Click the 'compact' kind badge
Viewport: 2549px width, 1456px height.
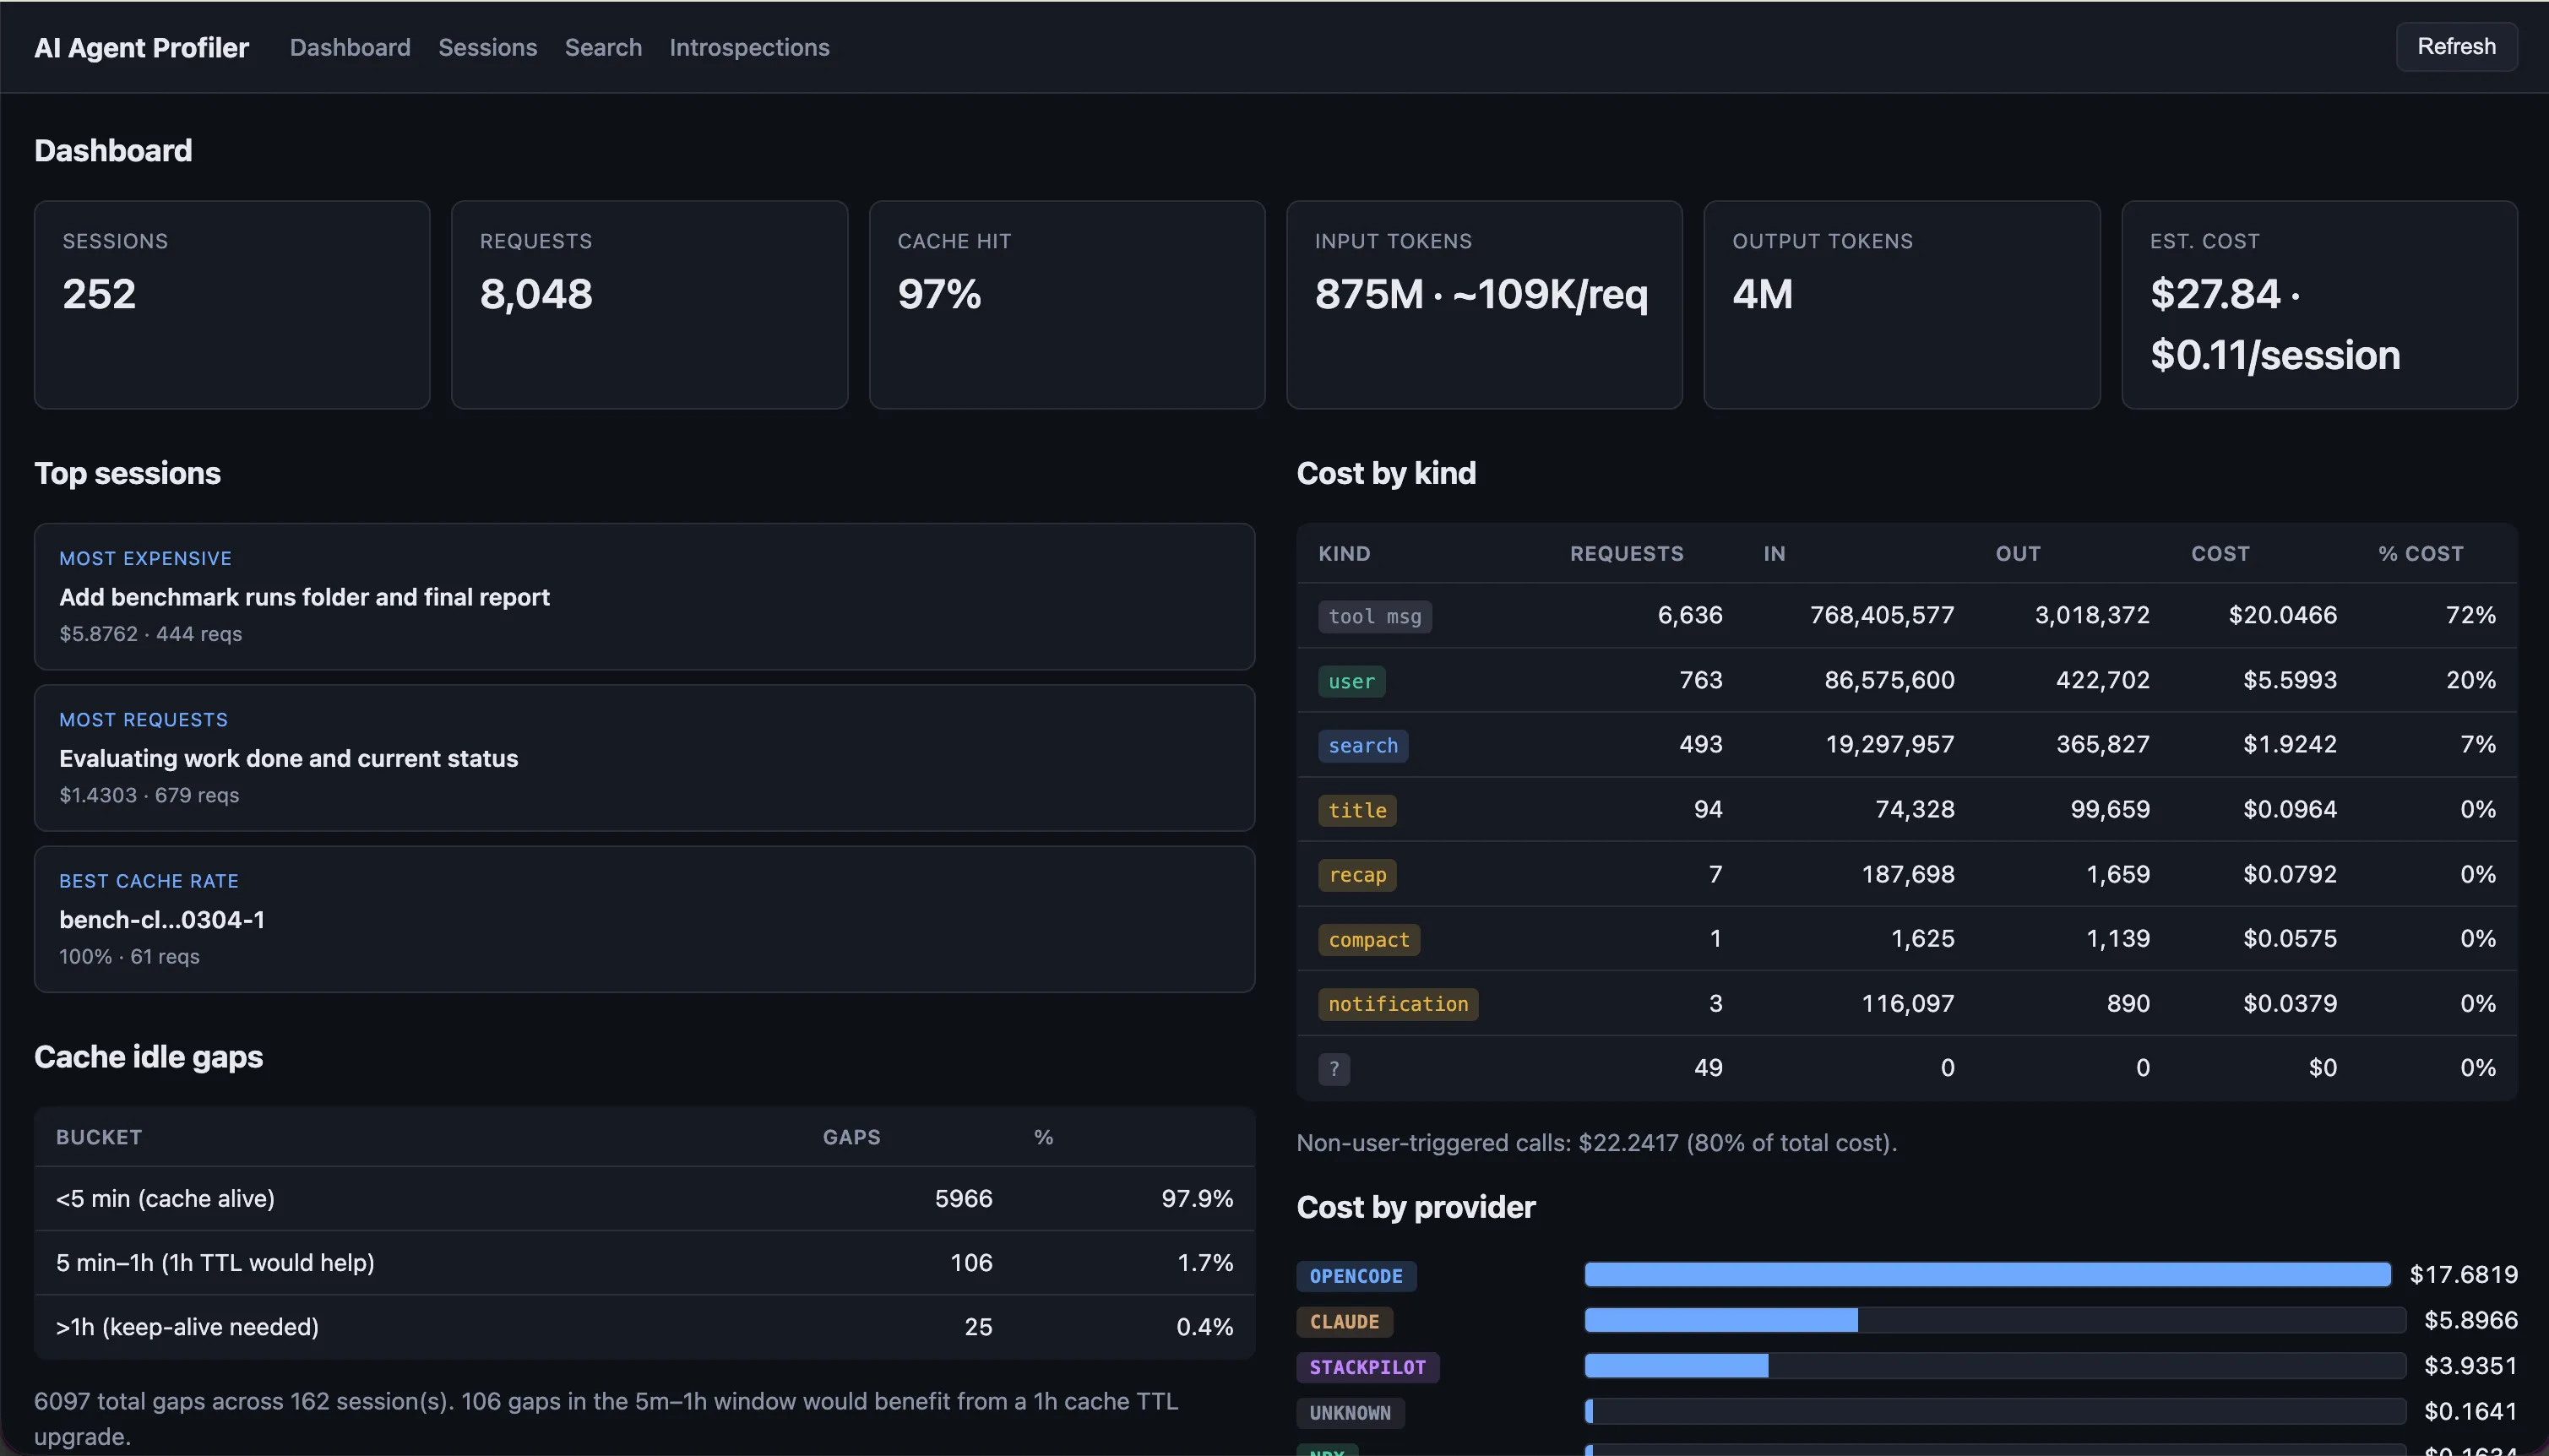point(1368,939)
